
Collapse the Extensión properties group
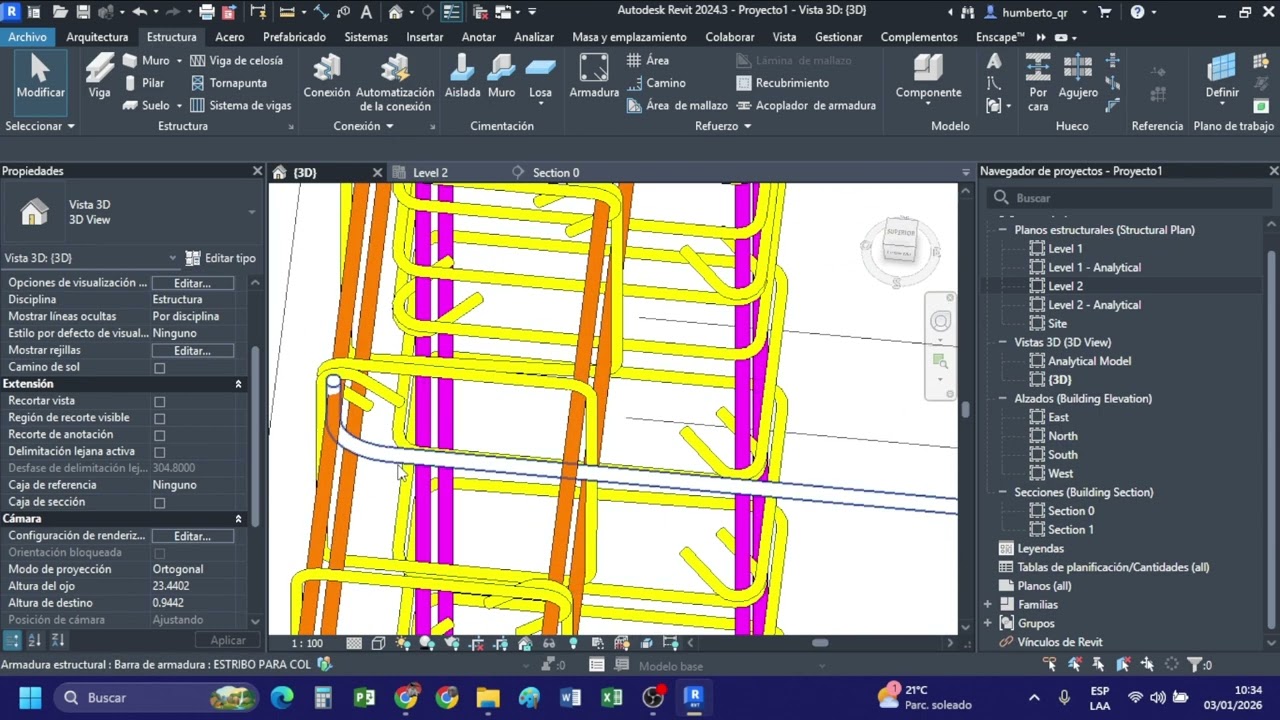pyautogui.click(x=238, y=384)
